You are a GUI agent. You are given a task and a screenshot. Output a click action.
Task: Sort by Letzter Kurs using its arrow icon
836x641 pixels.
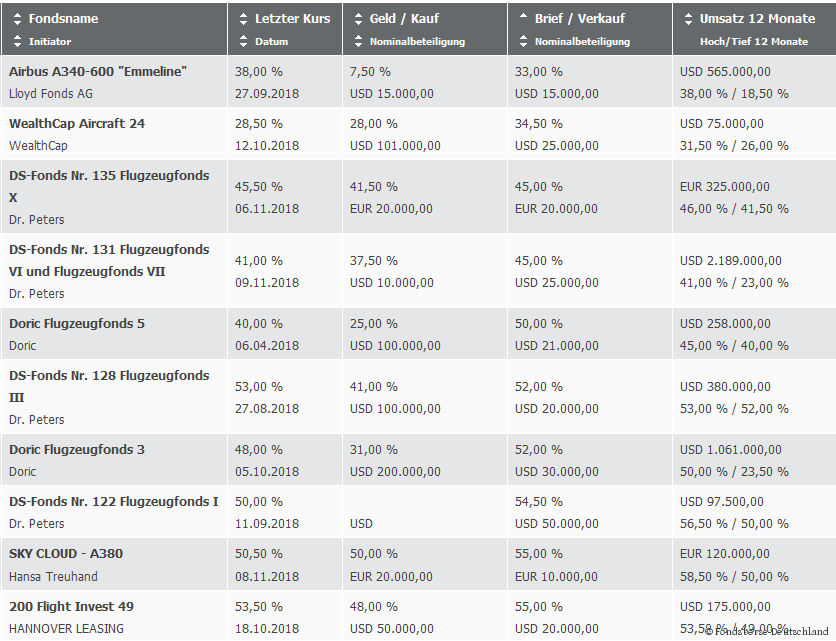click(244, 19)
